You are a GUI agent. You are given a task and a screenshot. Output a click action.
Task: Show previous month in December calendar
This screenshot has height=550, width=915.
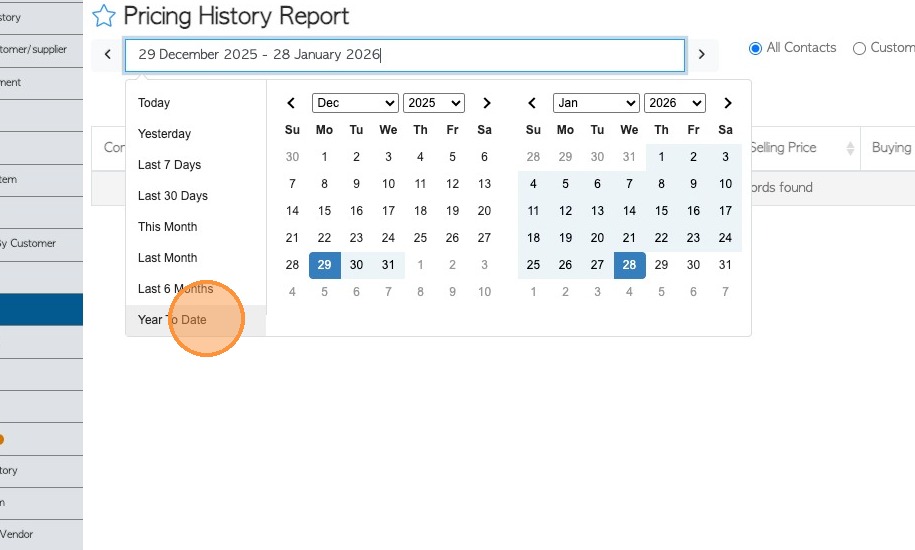click(291, 103)
